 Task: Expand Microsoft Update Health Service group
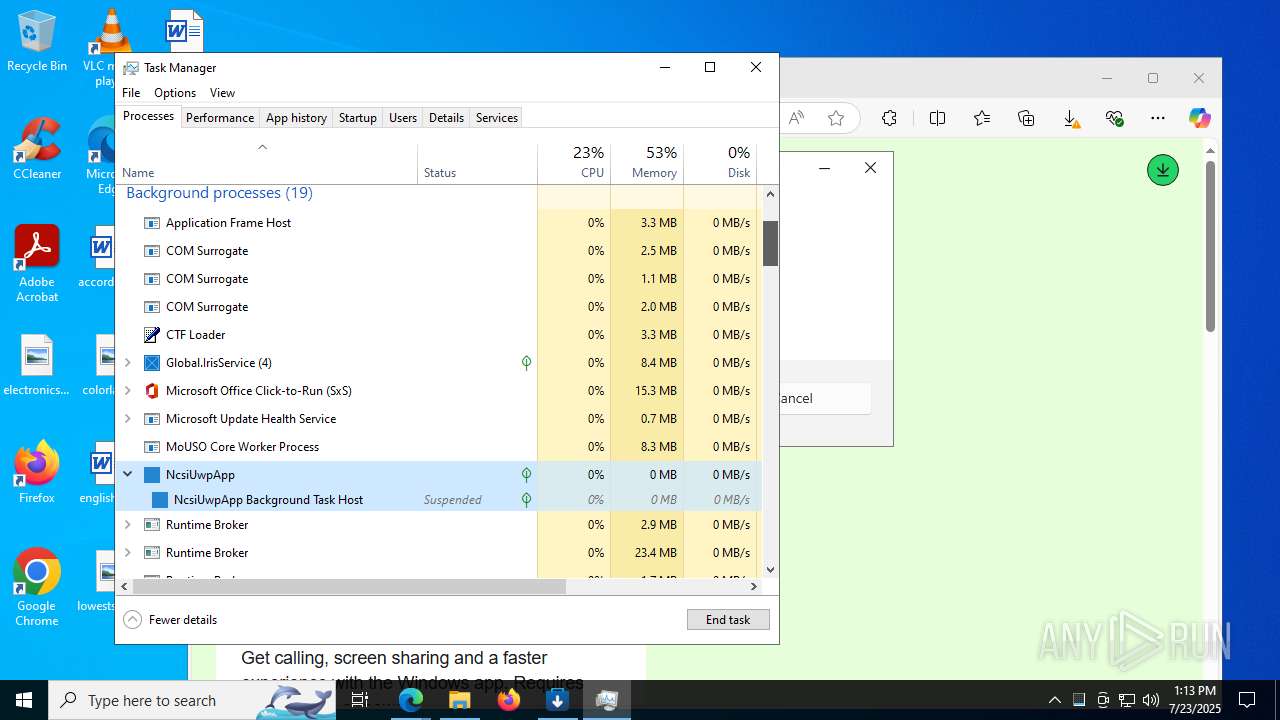(x=128, y=419)
